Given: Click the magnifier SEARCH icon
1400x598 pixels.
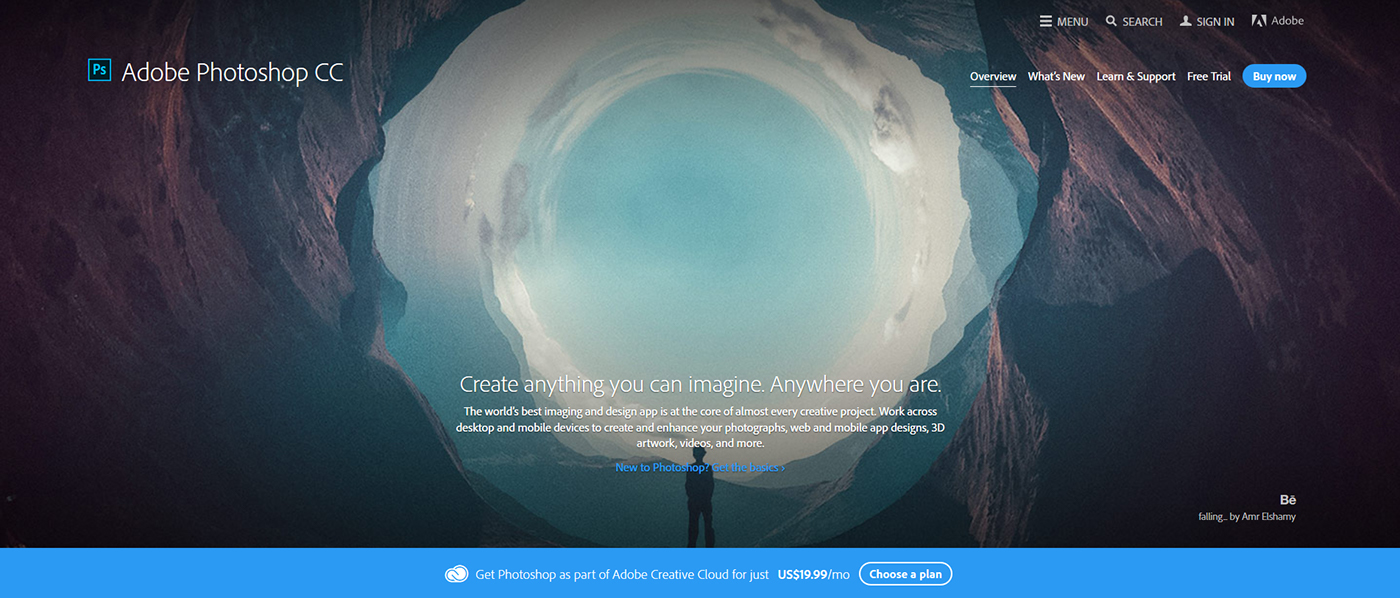Looking at the screenshot, I should (1111, 21).
